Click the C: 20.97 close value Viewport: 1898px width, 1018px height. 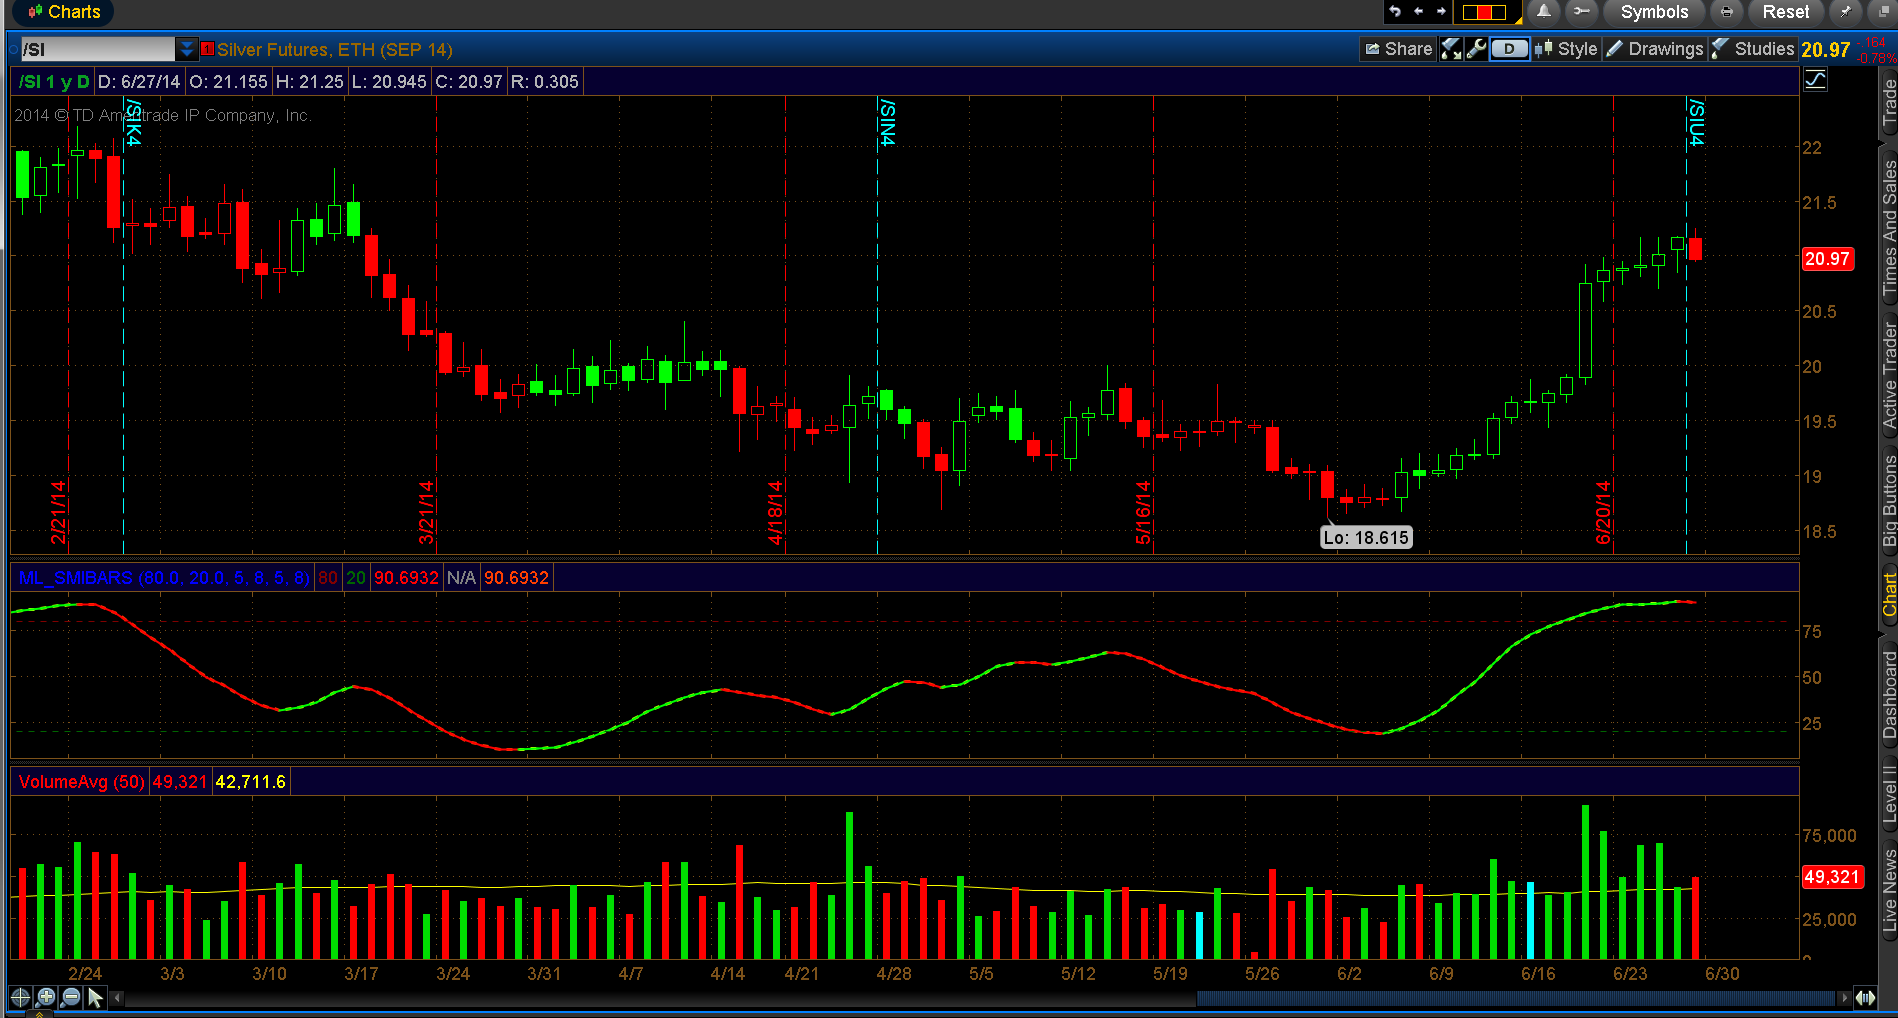coord(469,82)
